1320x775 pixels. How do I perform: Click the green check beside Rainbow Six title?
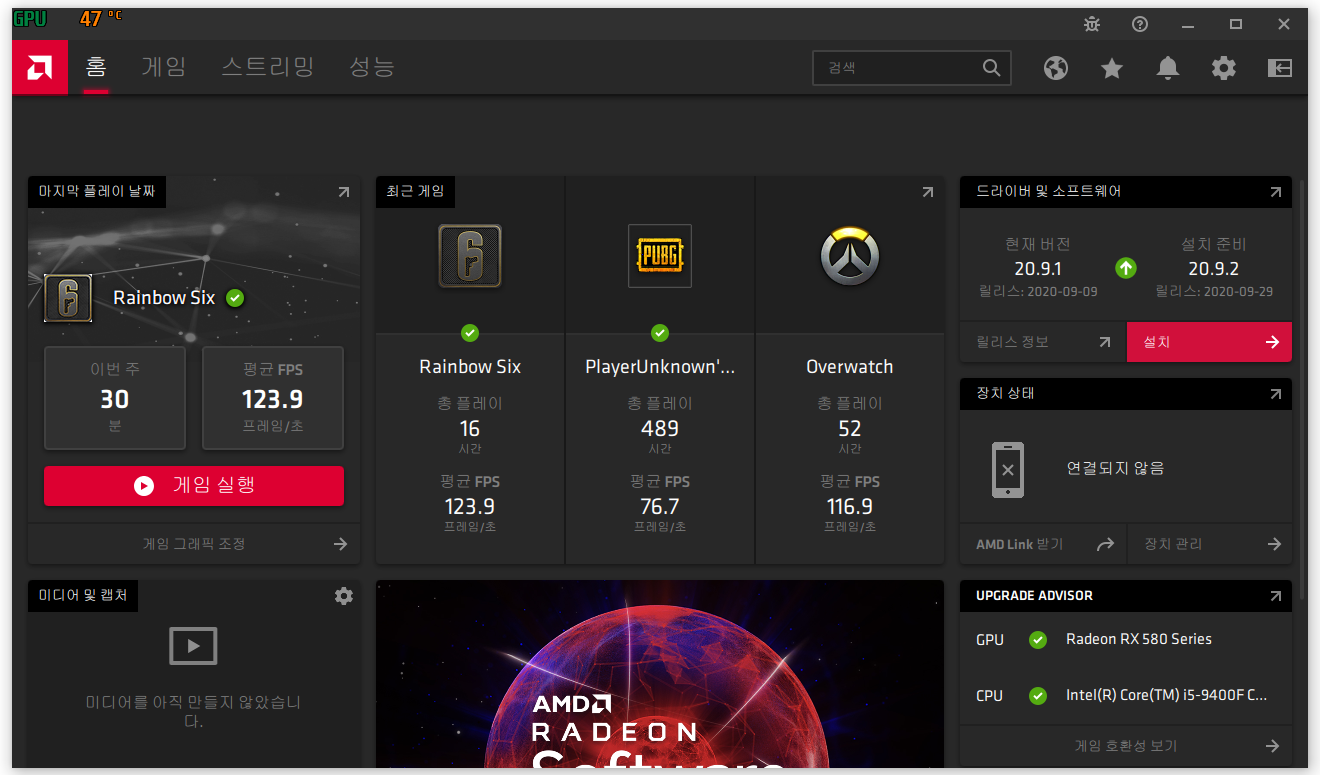pyautogui.click(x=235, y=298)
